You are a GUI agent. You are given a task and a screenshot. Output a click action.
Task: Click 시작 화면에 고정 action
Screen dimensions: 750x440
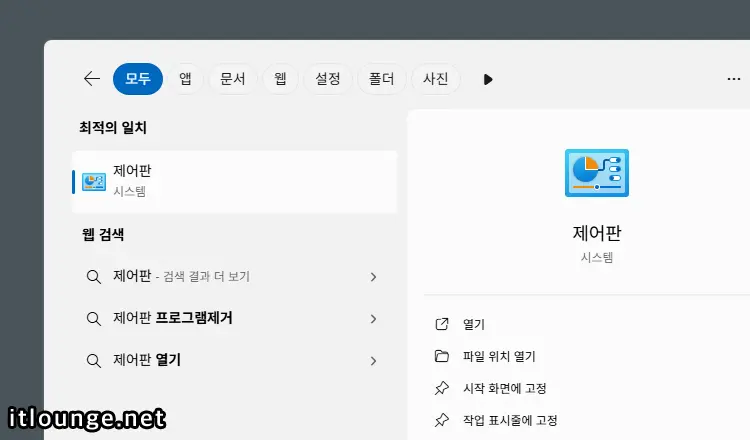point(504,388)
